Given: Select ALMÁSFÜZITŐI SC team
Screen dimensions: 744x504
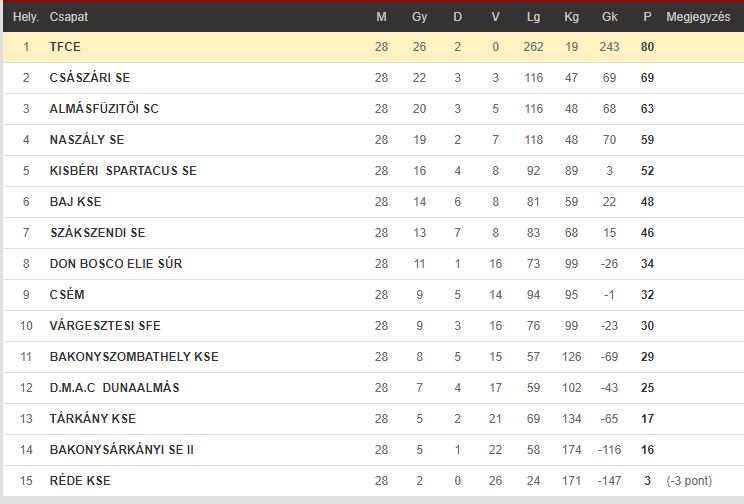Looking at the screenshot, I should (x=104, y=109).
